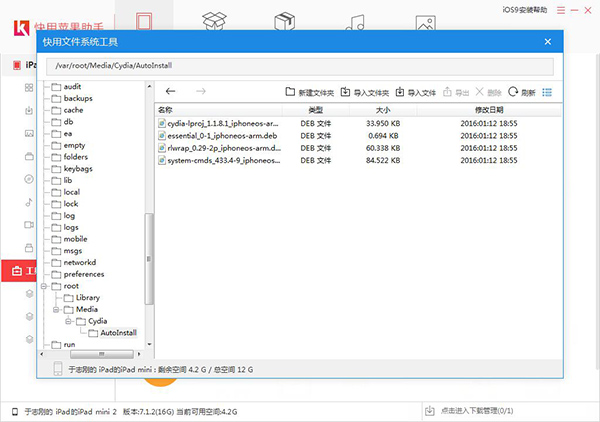Sort by 大小 column header

383,110
